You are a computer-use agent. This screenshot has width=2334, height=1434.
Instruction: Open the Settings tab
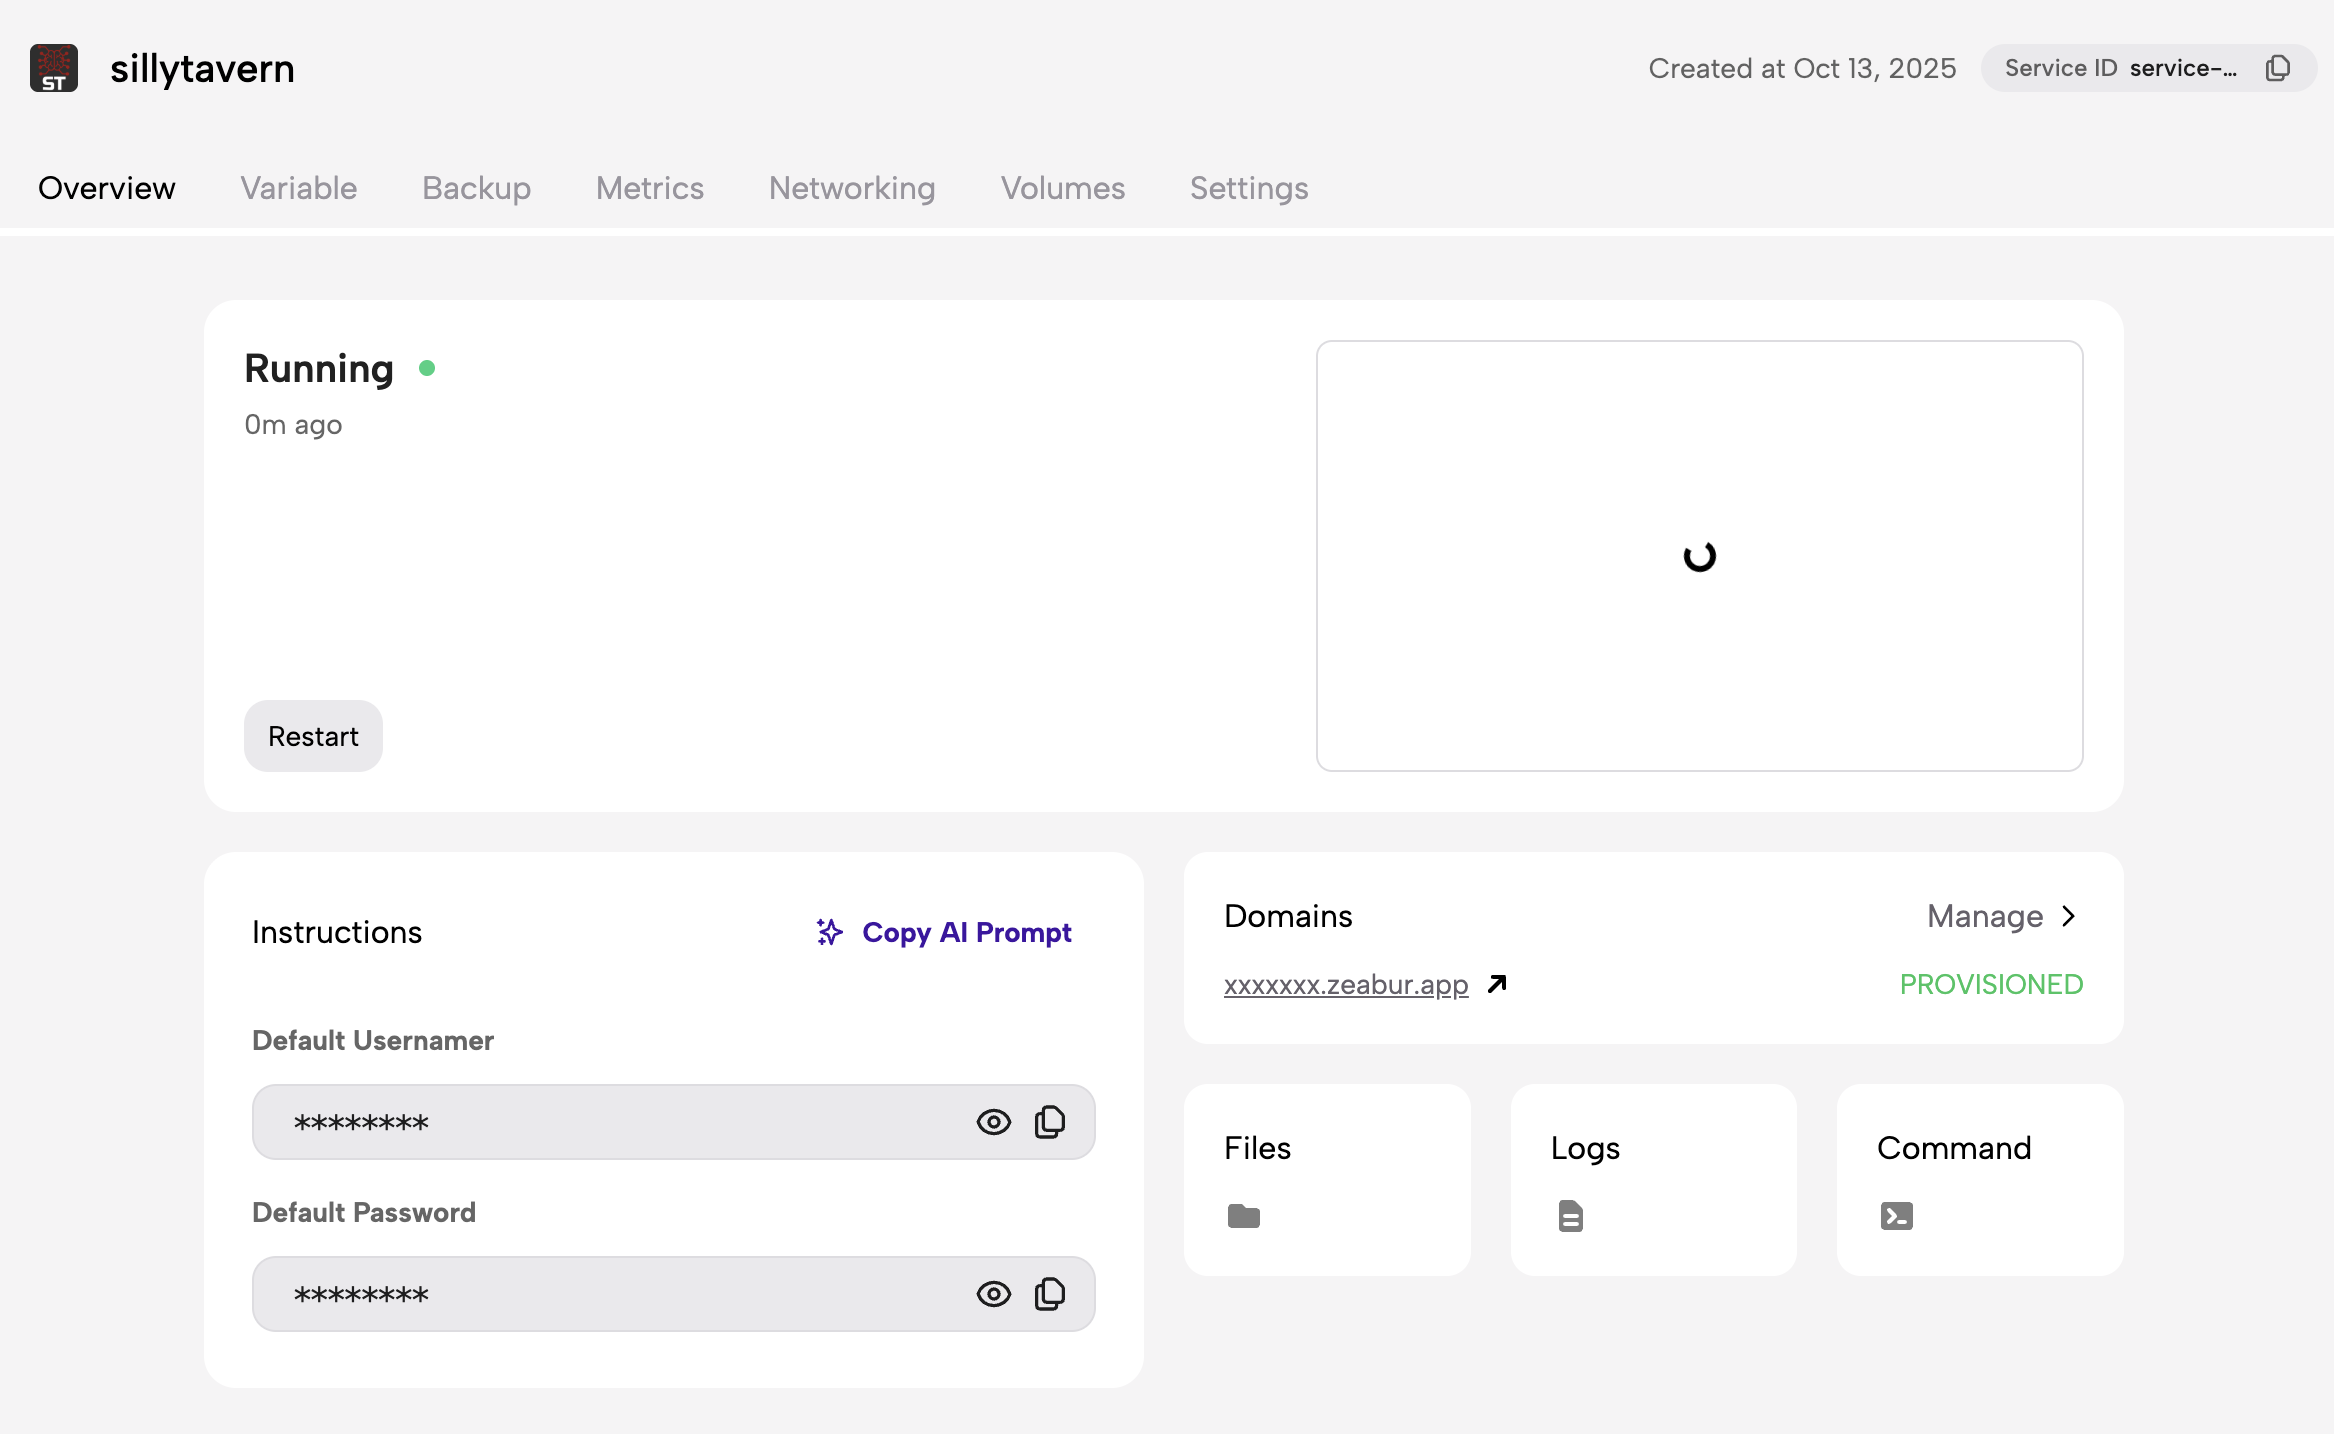(1249, 188)
